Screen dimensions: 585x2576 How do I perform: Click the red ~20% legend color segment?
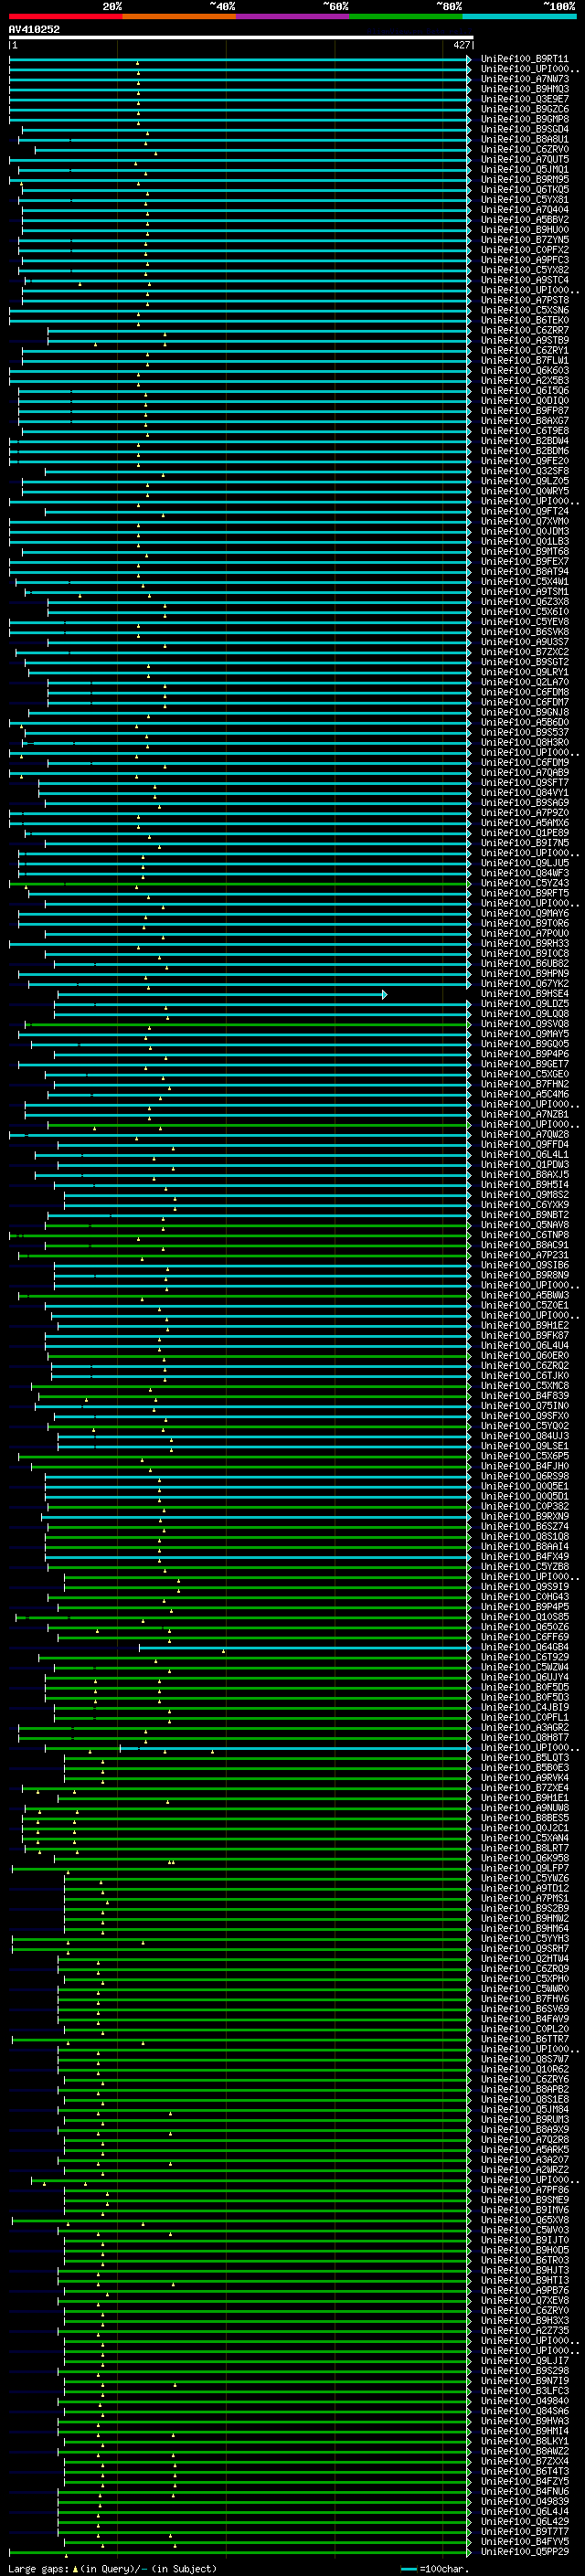tap(66, 16)
